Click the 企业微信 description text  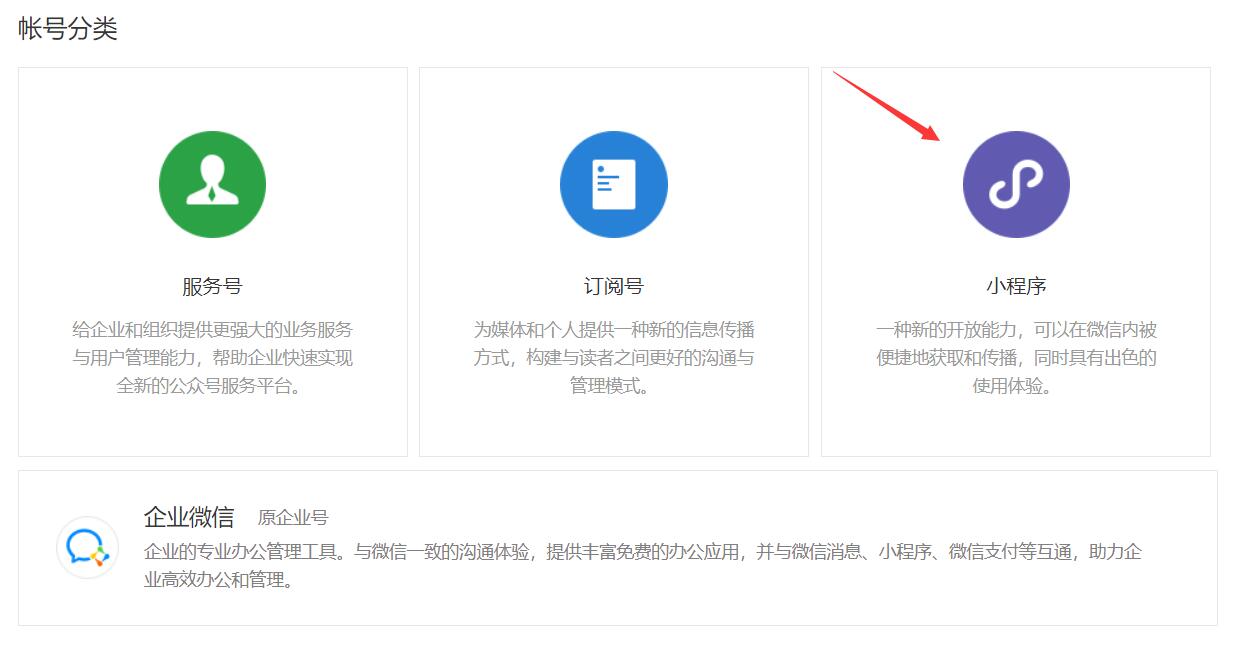[x=642, y=565]
